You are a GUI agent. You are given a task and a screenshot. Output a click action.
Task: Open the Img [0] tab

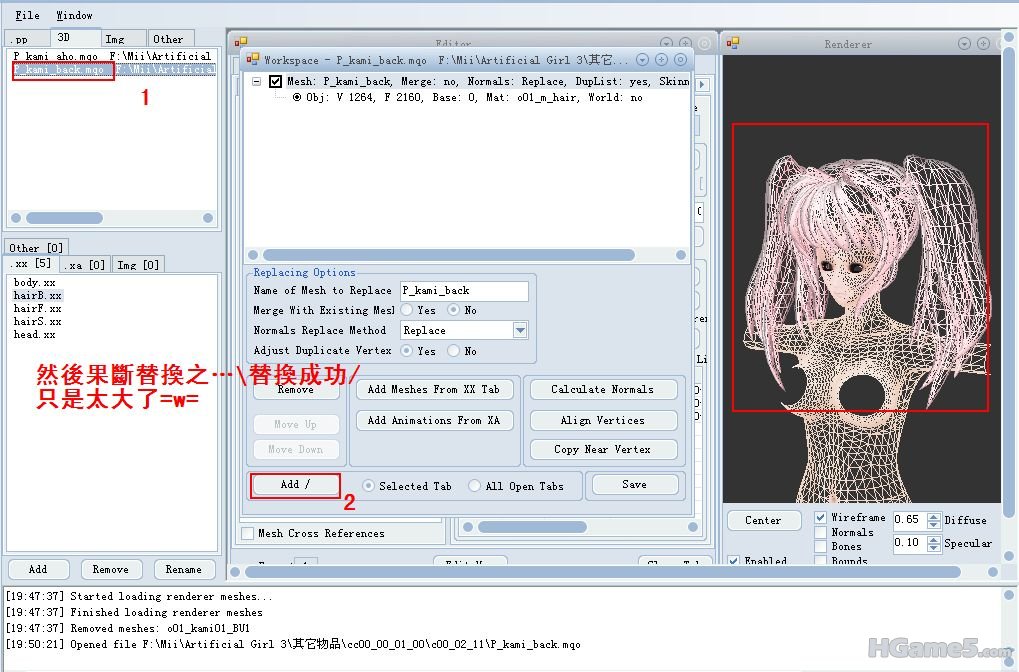[138, 265]
